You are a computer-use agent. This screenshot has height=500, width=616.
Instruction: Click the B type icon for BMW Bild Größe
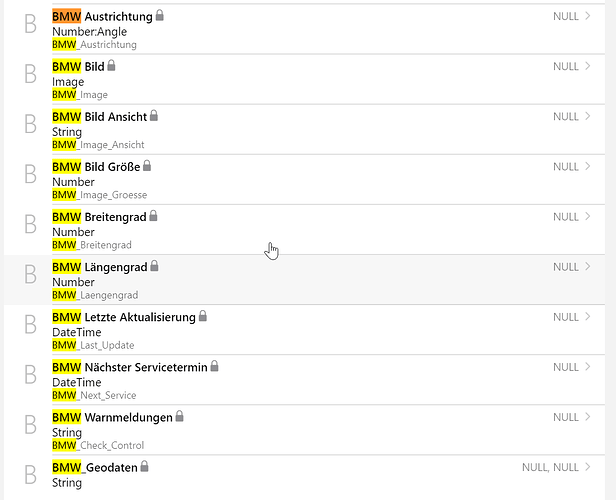click(x=30, y=175)
